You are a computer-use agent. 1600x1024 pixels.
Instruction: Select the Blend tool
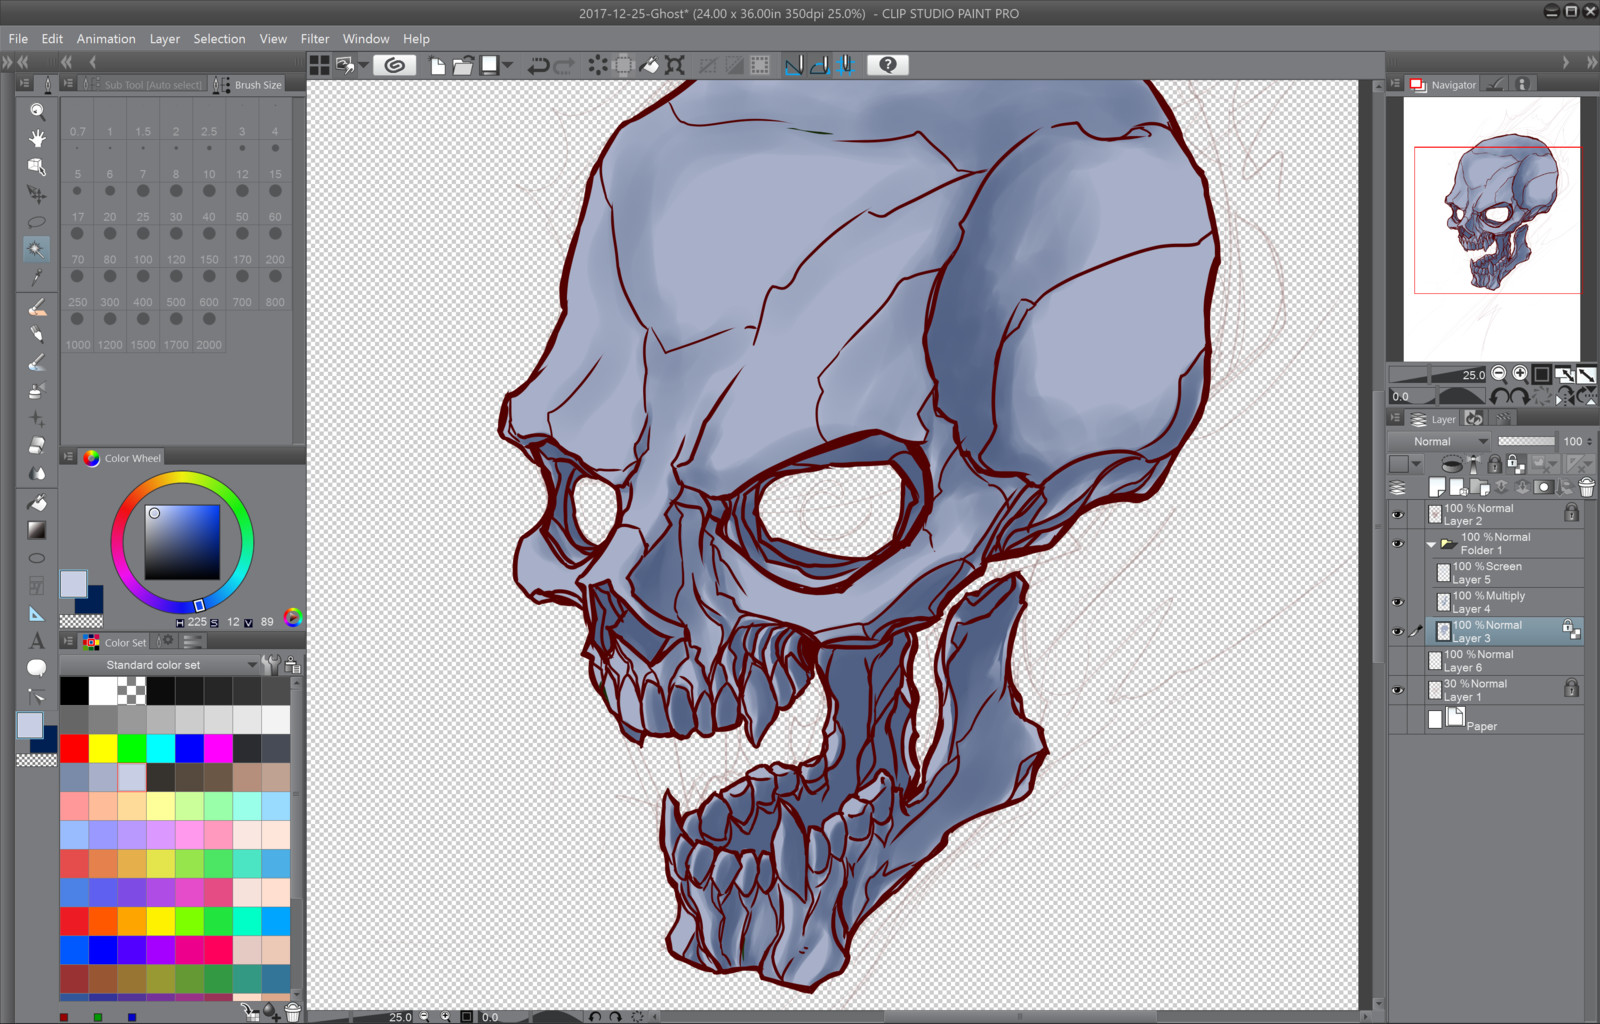pyautogui.click(x=37, y=473)
